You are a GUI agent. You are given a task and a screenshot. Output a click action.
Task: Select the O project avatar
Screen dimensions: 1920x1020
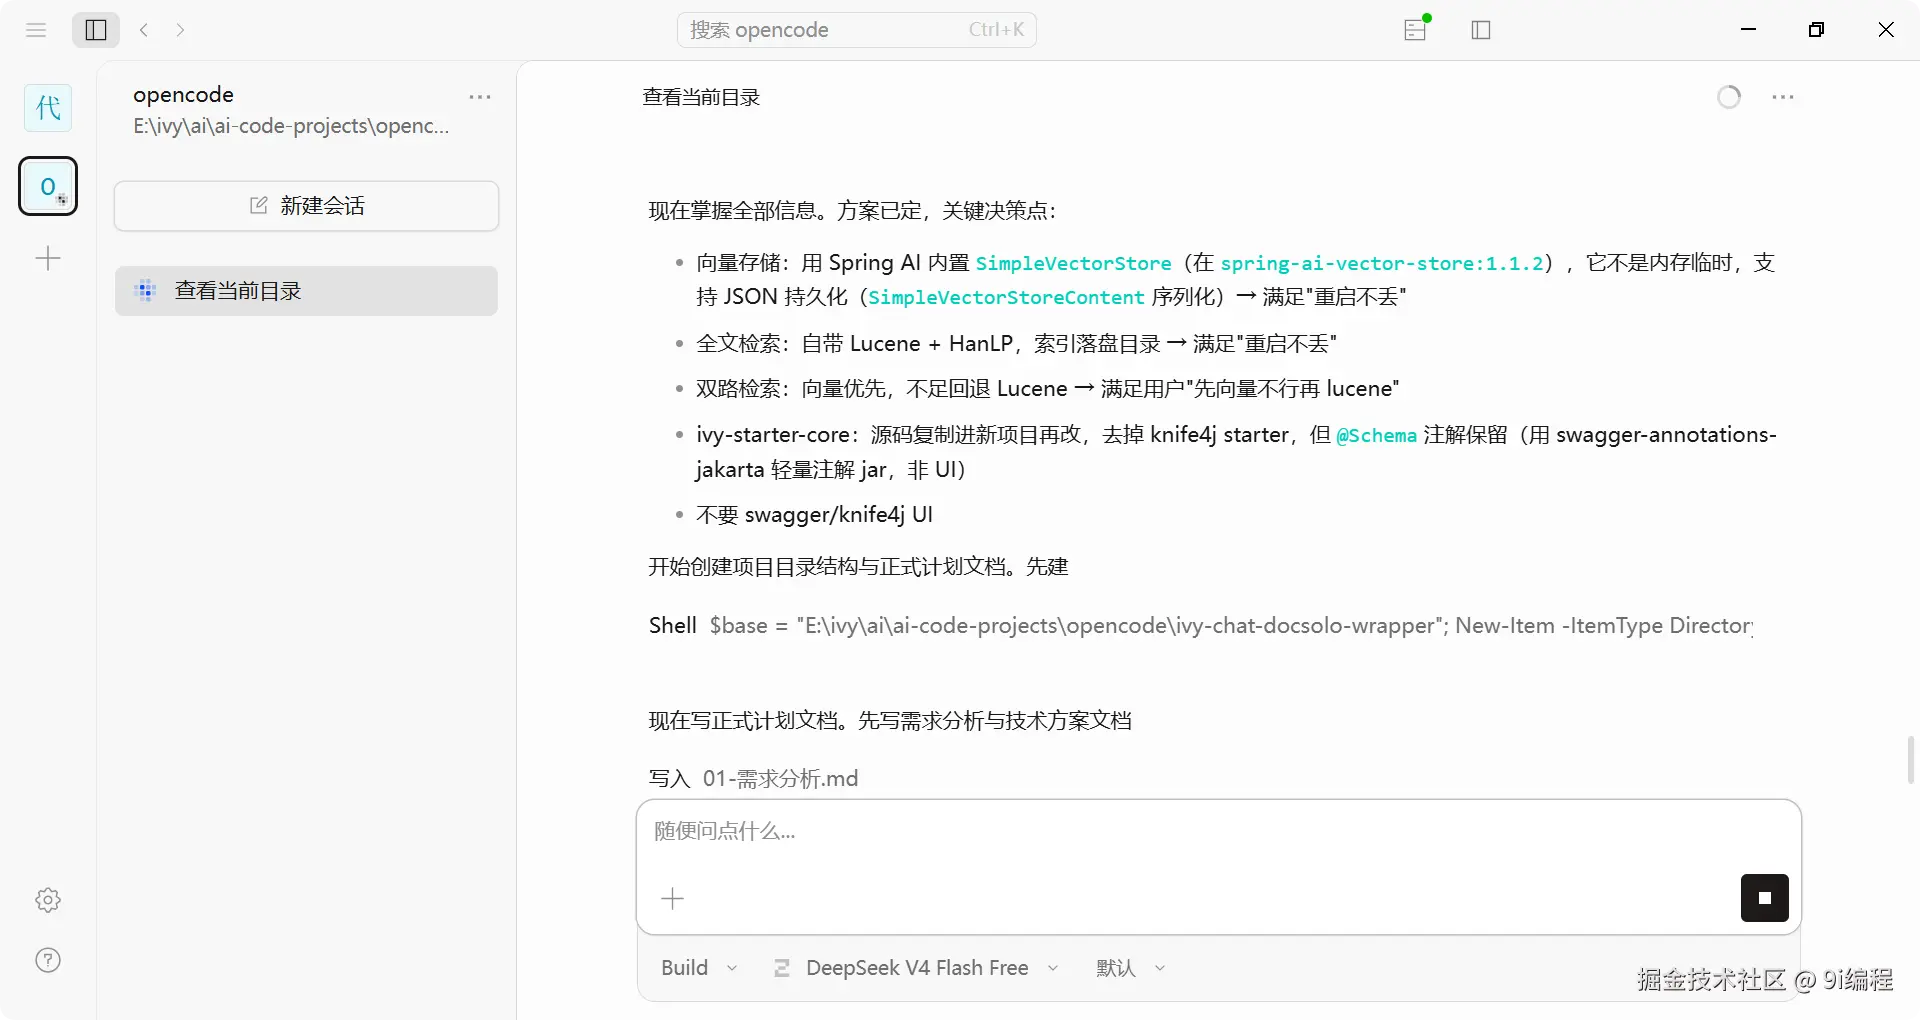[48, 186]
